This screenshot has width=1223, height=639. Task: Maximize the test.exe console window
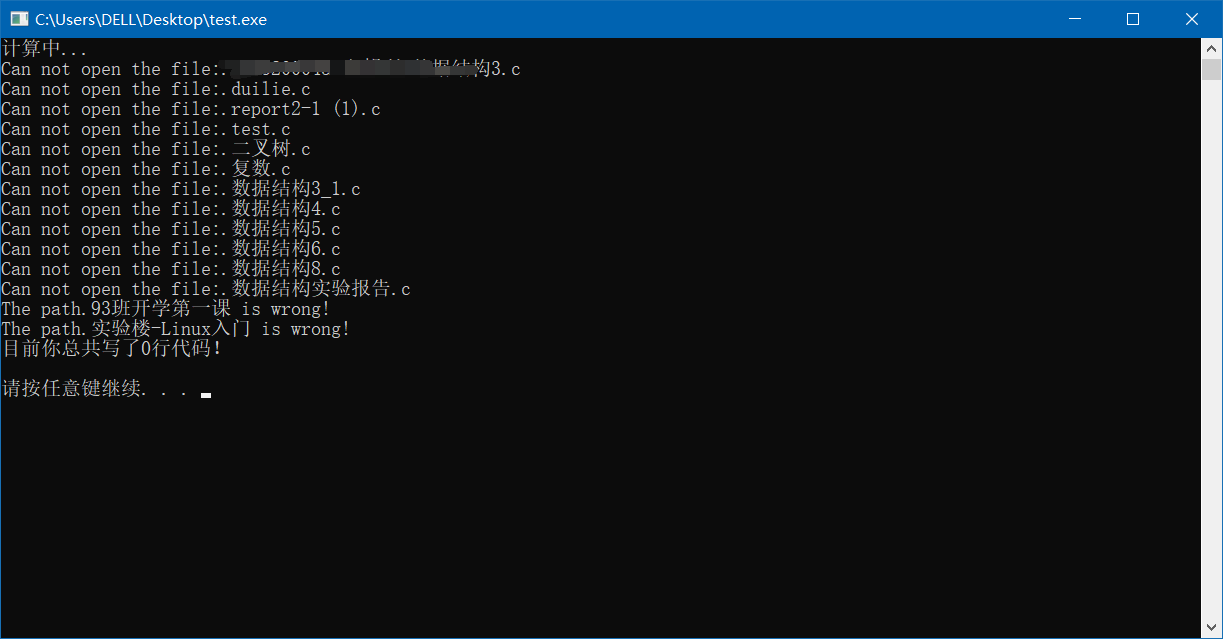pyautogui.click(x=1133, y=19)
